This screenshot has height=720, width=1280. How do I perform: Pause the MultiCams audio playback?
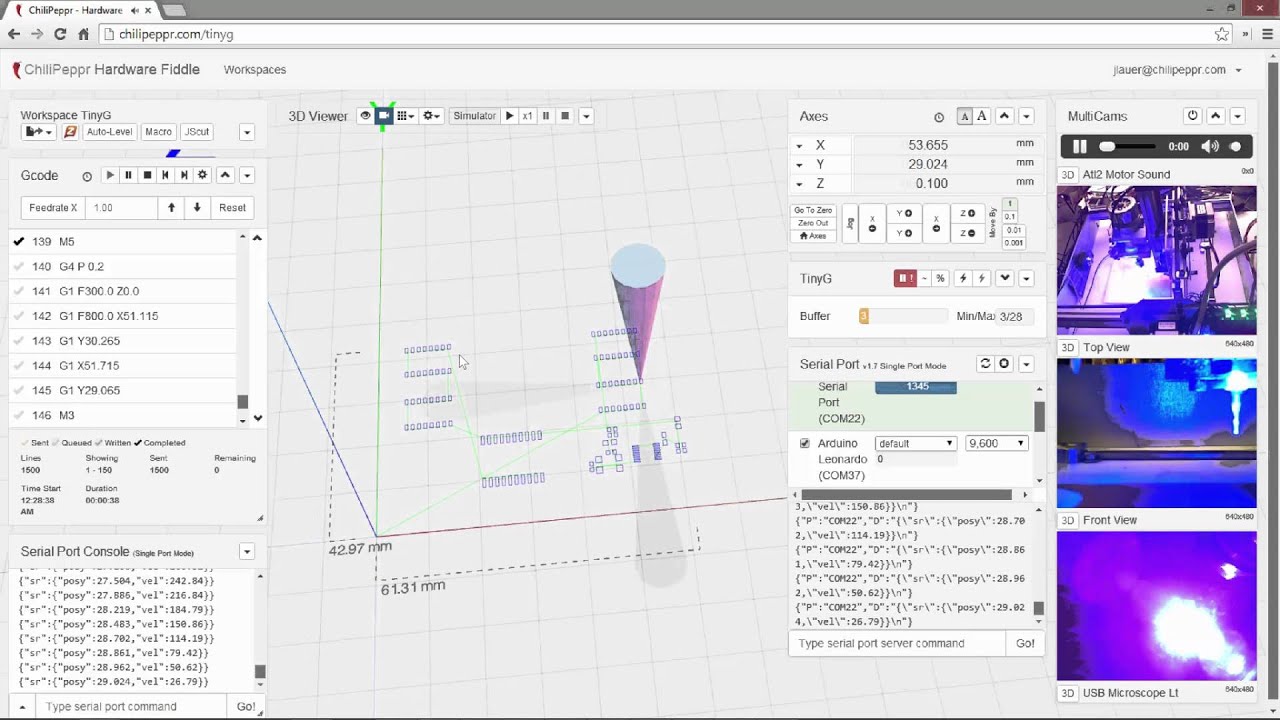tap(1080, 146)
